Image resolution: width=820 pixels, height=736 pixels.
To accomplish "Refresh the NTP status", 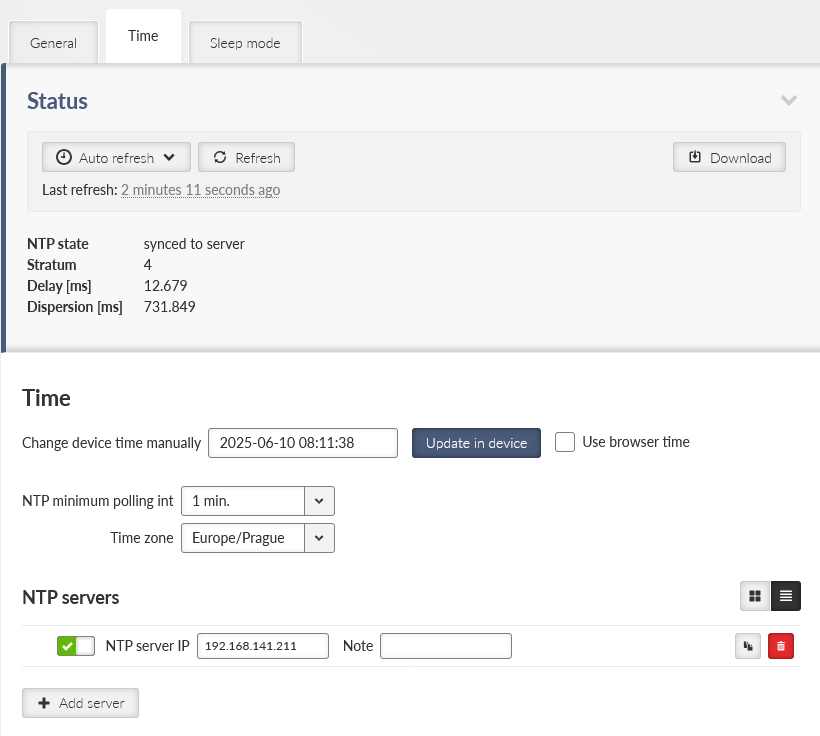I will click(x=246, y=157).
